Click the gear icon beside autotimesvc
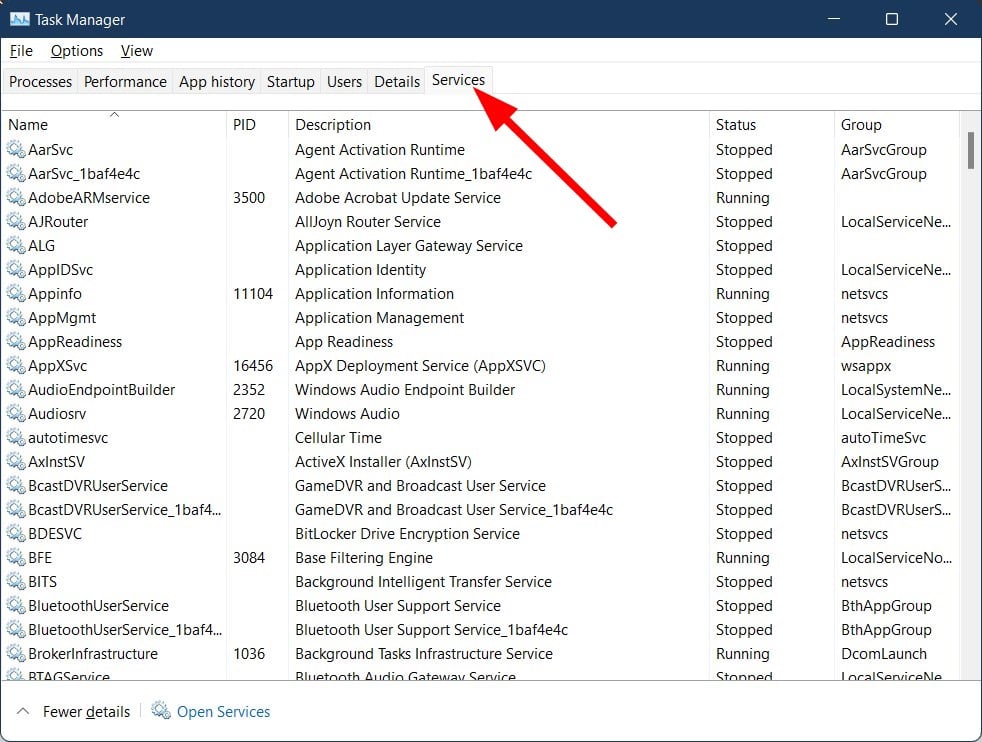This screenshot has width=982, height=742. (x=16, y=437)
